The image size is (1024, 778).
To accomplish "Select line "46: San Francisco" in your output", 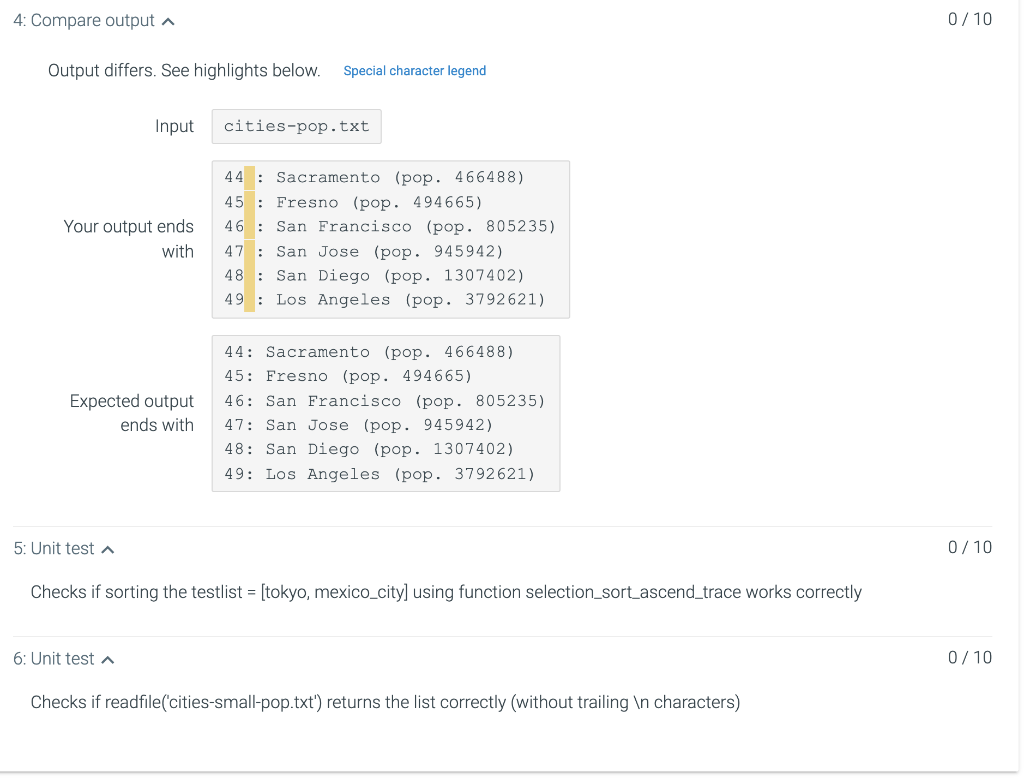I will coord(390,226).
